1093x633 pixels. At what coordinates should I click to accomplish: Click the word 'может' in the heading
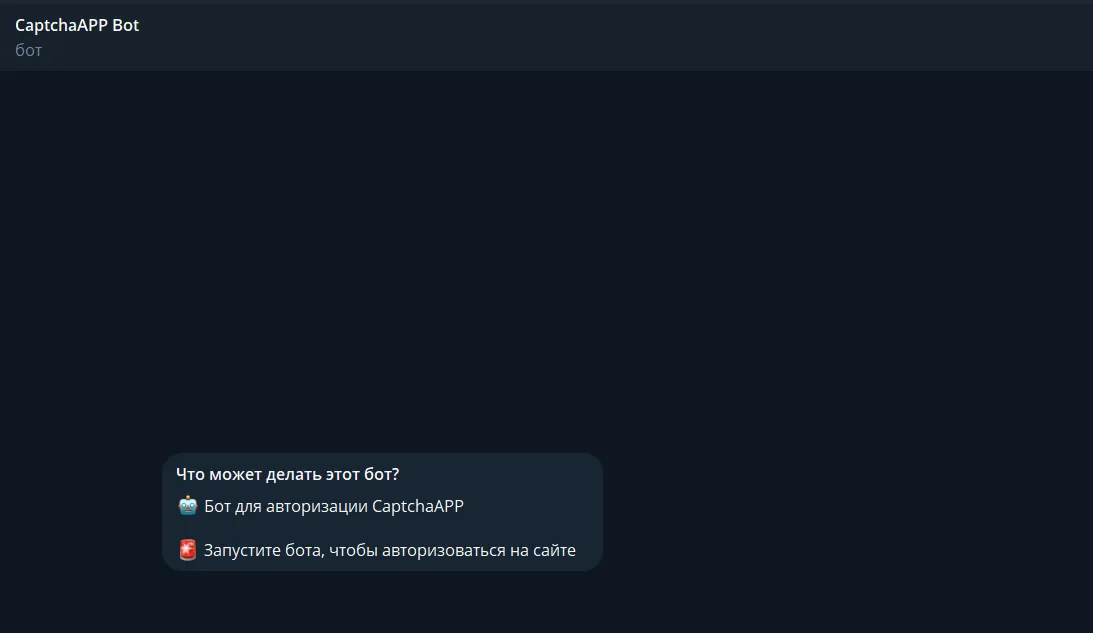[x=236, y=475]
